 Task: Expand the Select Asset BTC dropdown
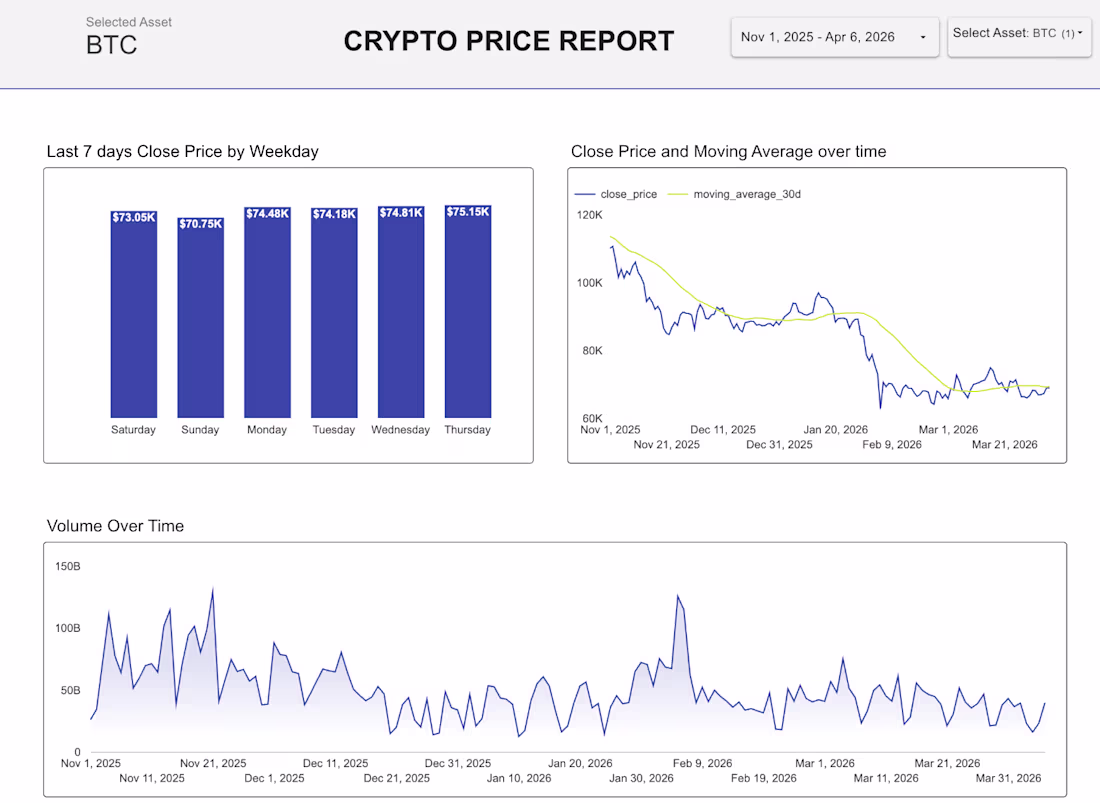(x=1019, y=36)
